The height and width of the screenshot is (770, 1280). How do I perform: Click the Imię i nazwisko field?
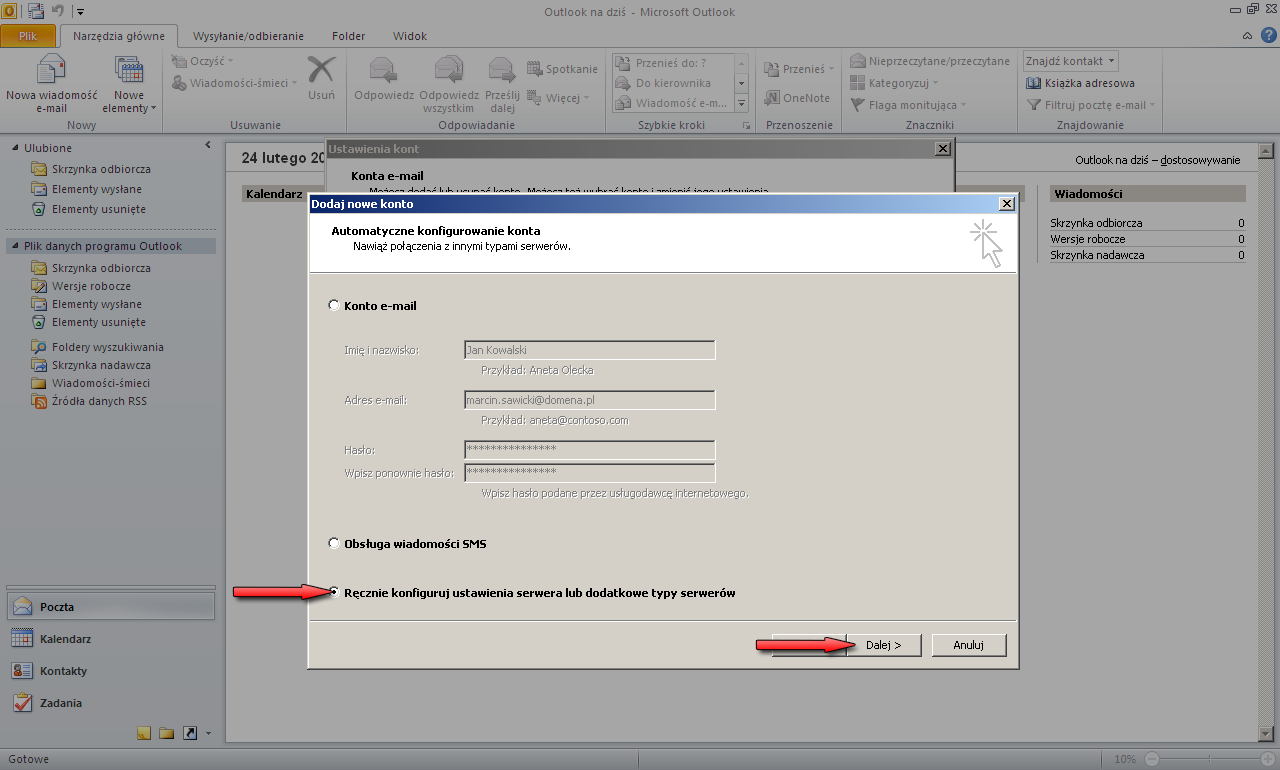click(590, 350)
